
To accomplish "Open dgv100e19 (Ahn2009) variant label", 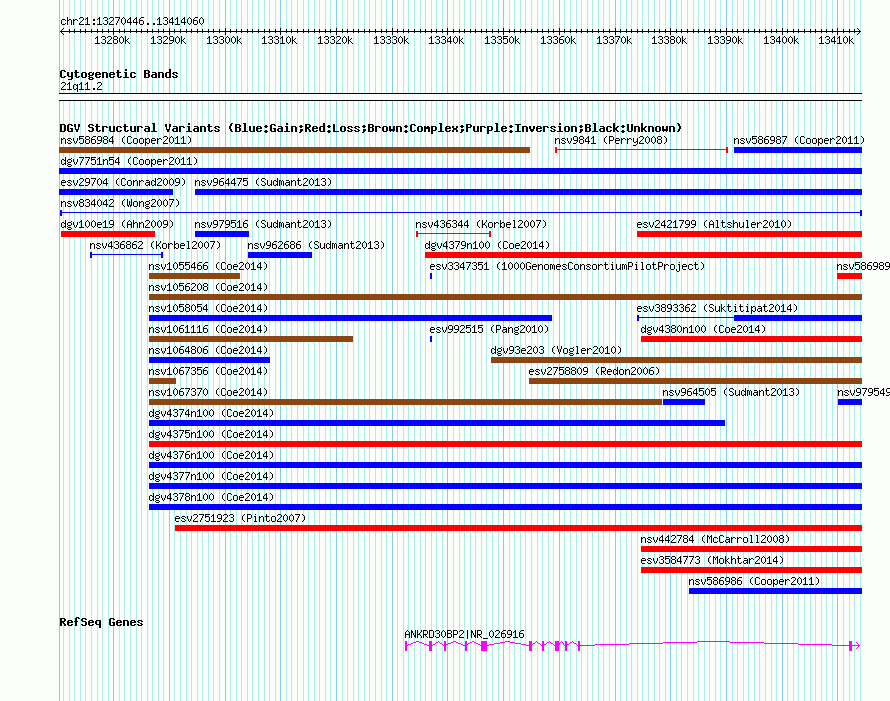I will click(x=117, y=224).
